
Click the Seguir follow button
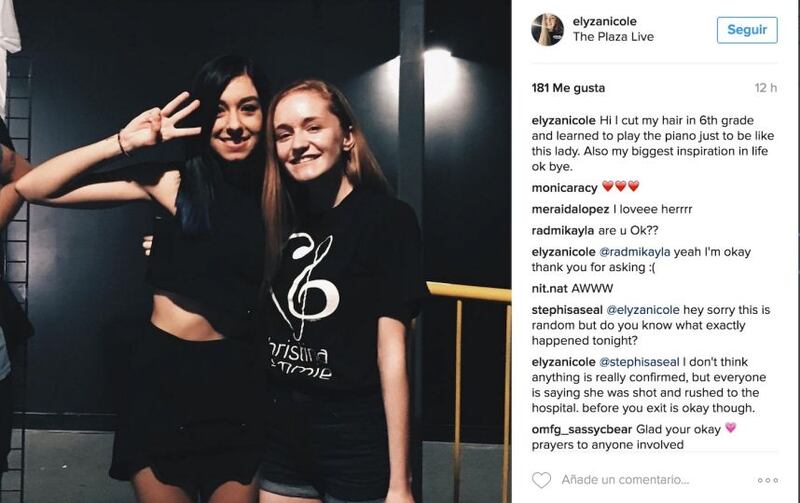tap(747, 30)
